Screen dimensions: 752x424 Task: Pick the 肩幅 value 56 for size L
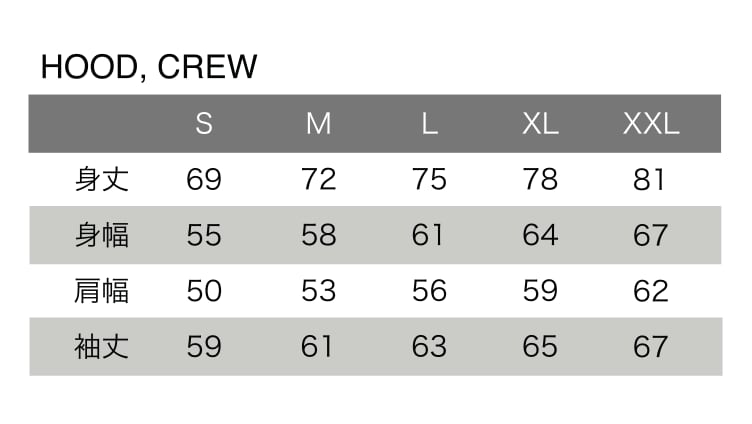[429, 291]
